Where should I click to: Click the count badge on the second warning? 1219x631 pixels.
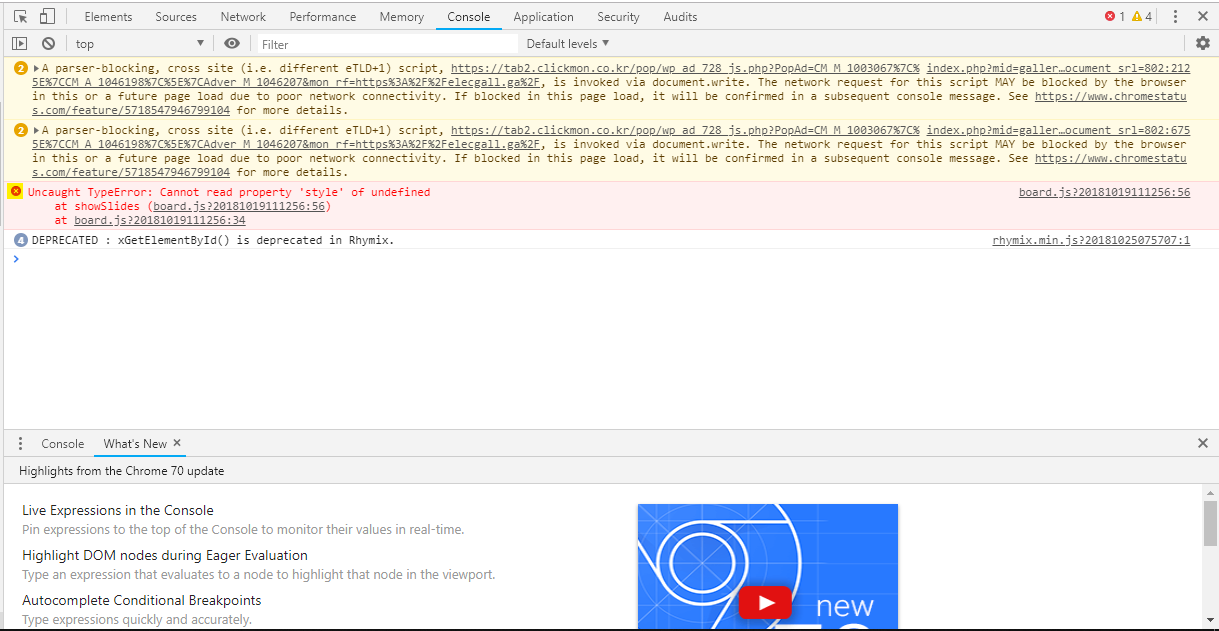(21, 130)
